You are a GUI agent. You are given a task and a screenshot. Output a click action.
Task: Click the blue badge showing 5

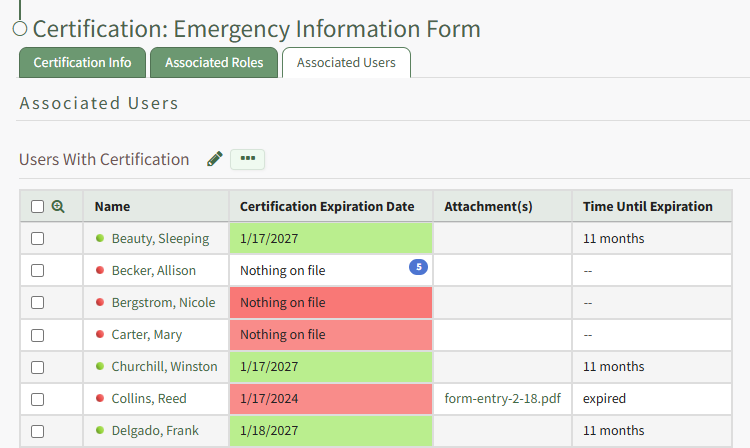(x=418, y=267)
